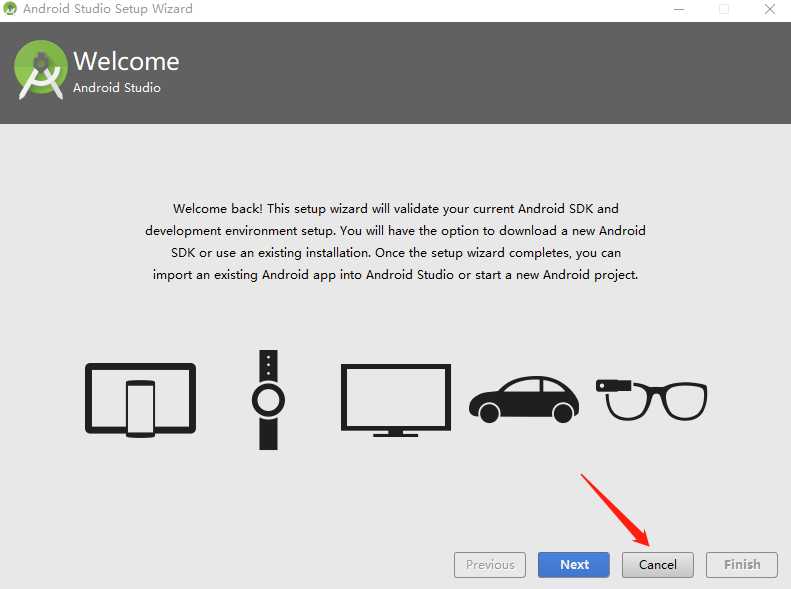Click the Glass eyewear icon
The height and width of the screenshot is (589, 791).
point(651,400)
